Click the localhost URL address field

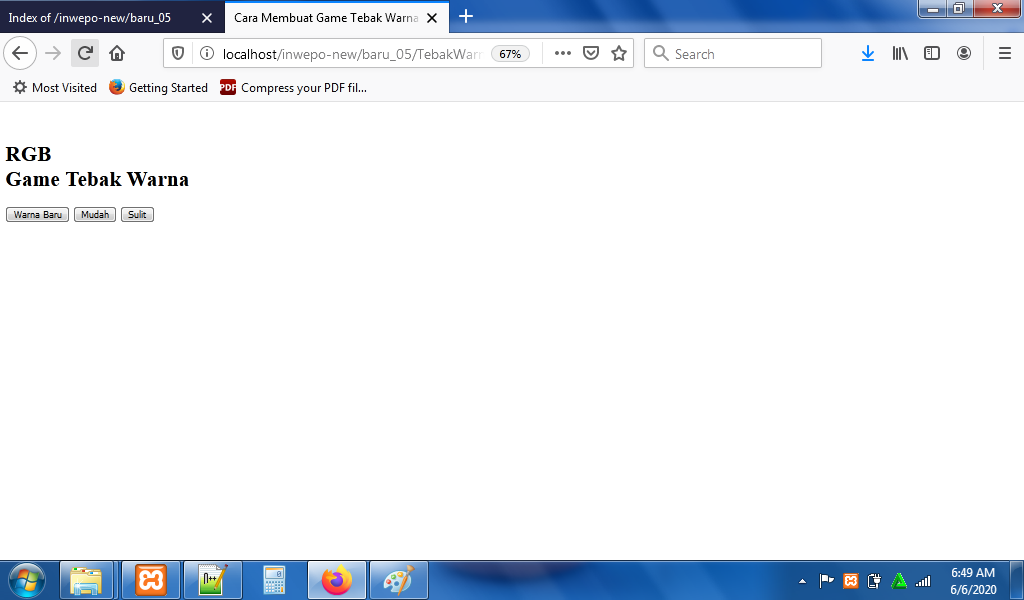tap(351, 54)
